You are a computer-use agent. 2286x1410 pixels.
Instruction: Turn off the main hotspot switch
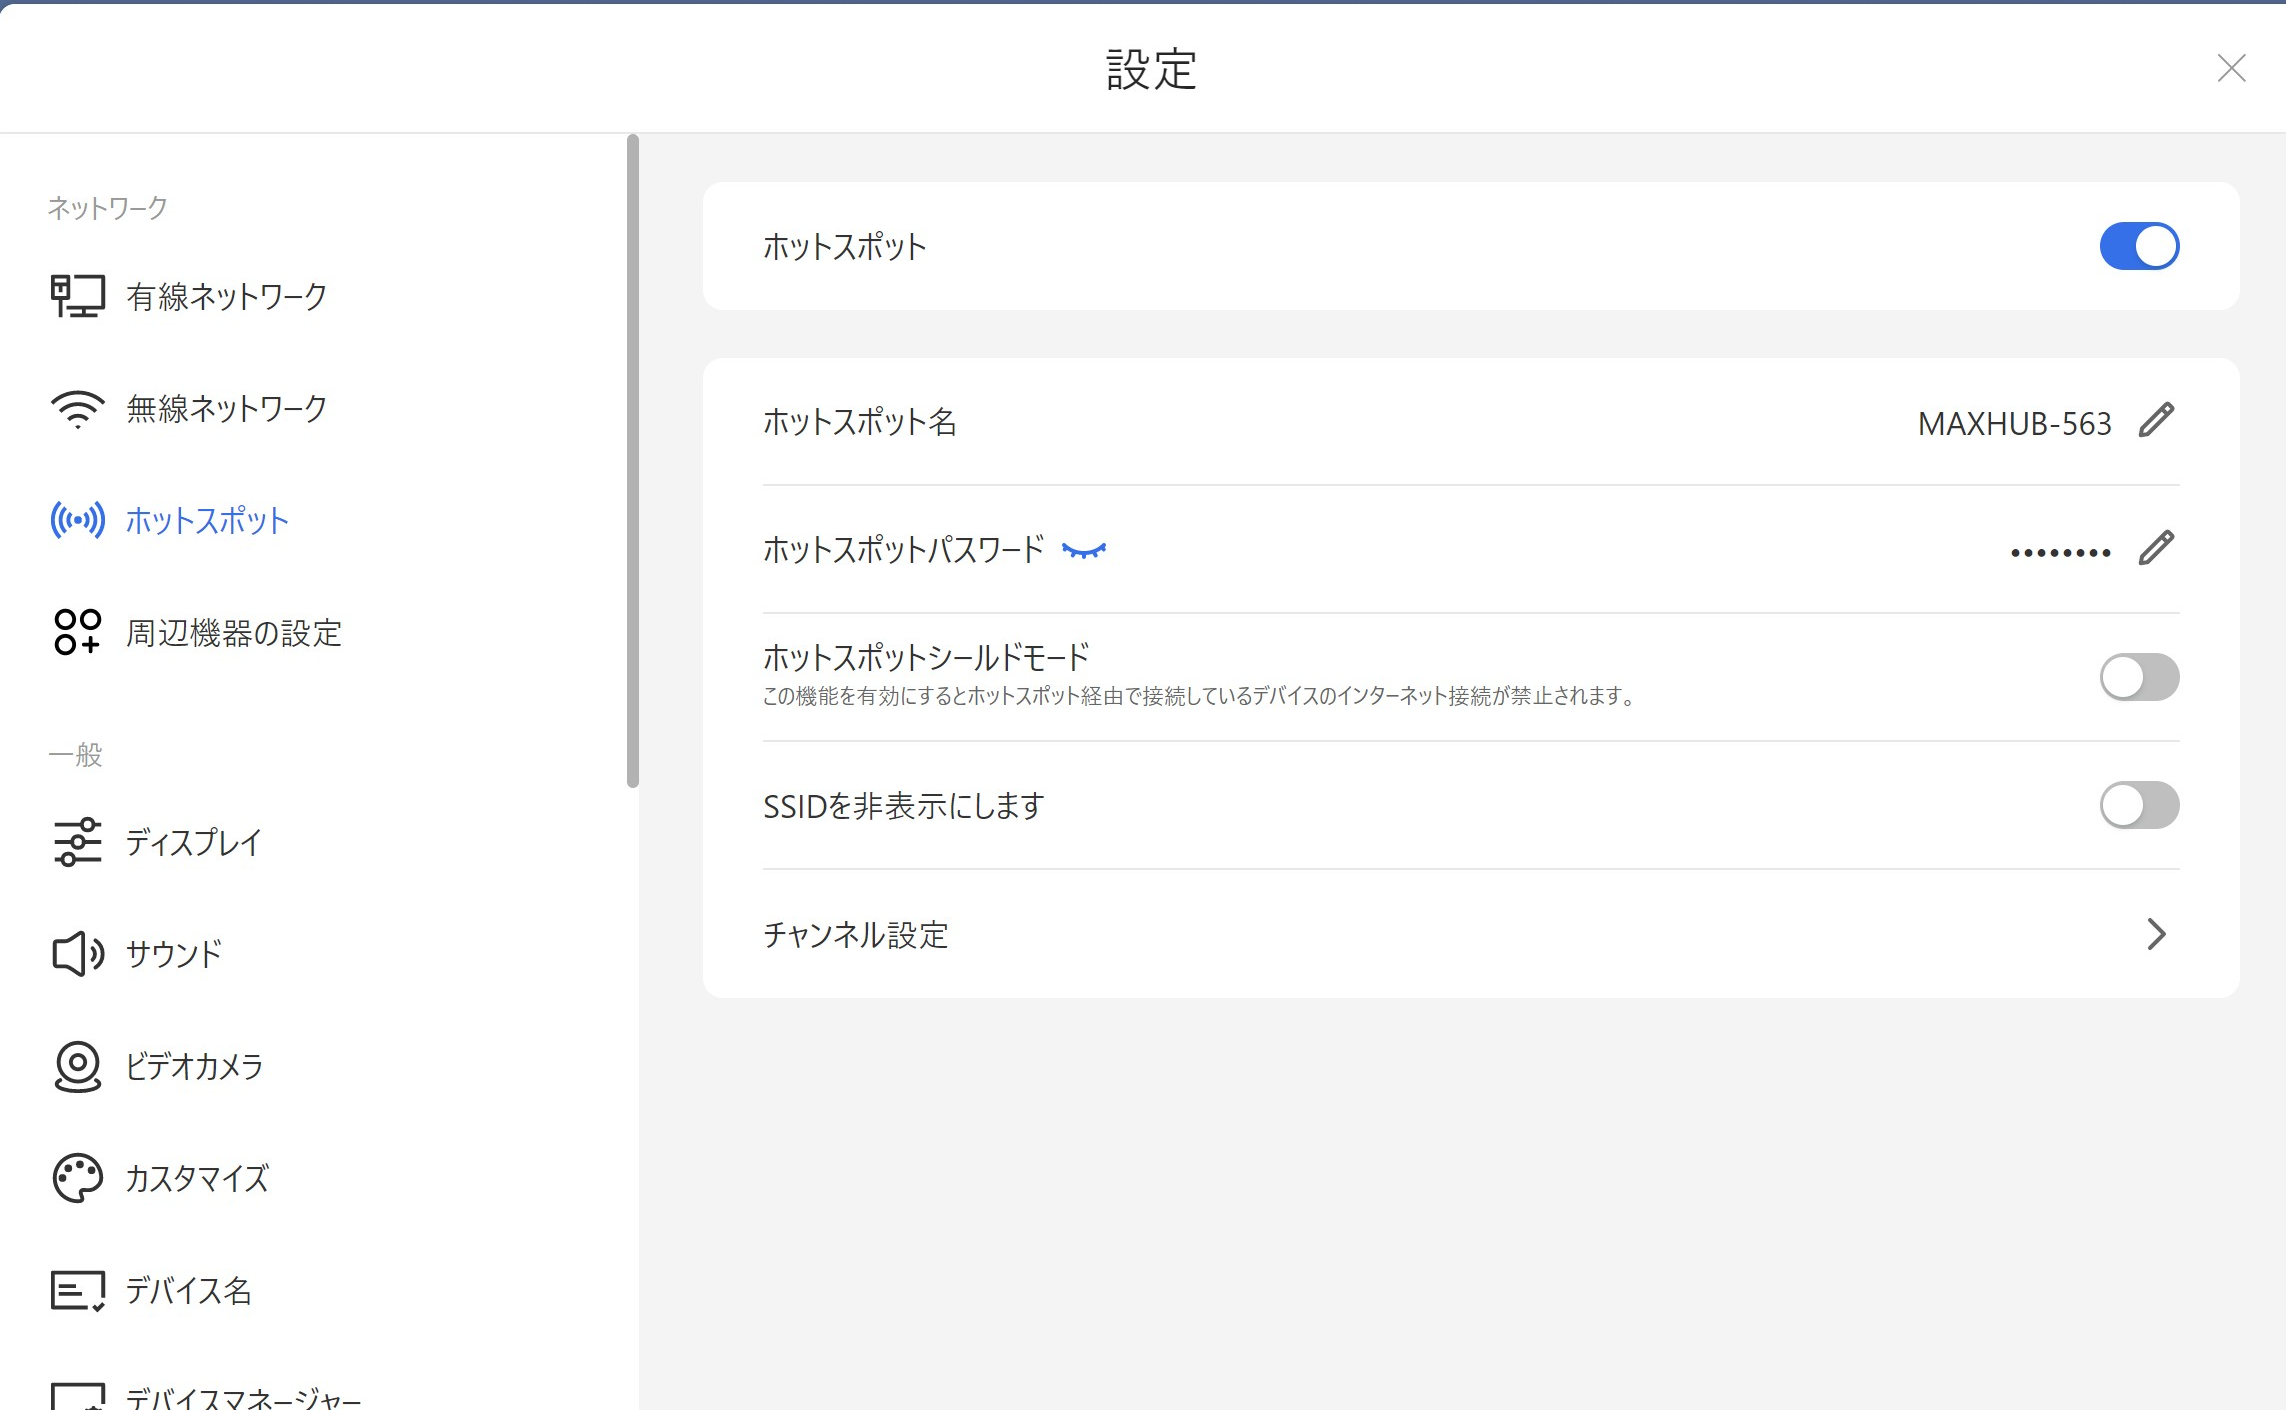tap(2139, 246)
